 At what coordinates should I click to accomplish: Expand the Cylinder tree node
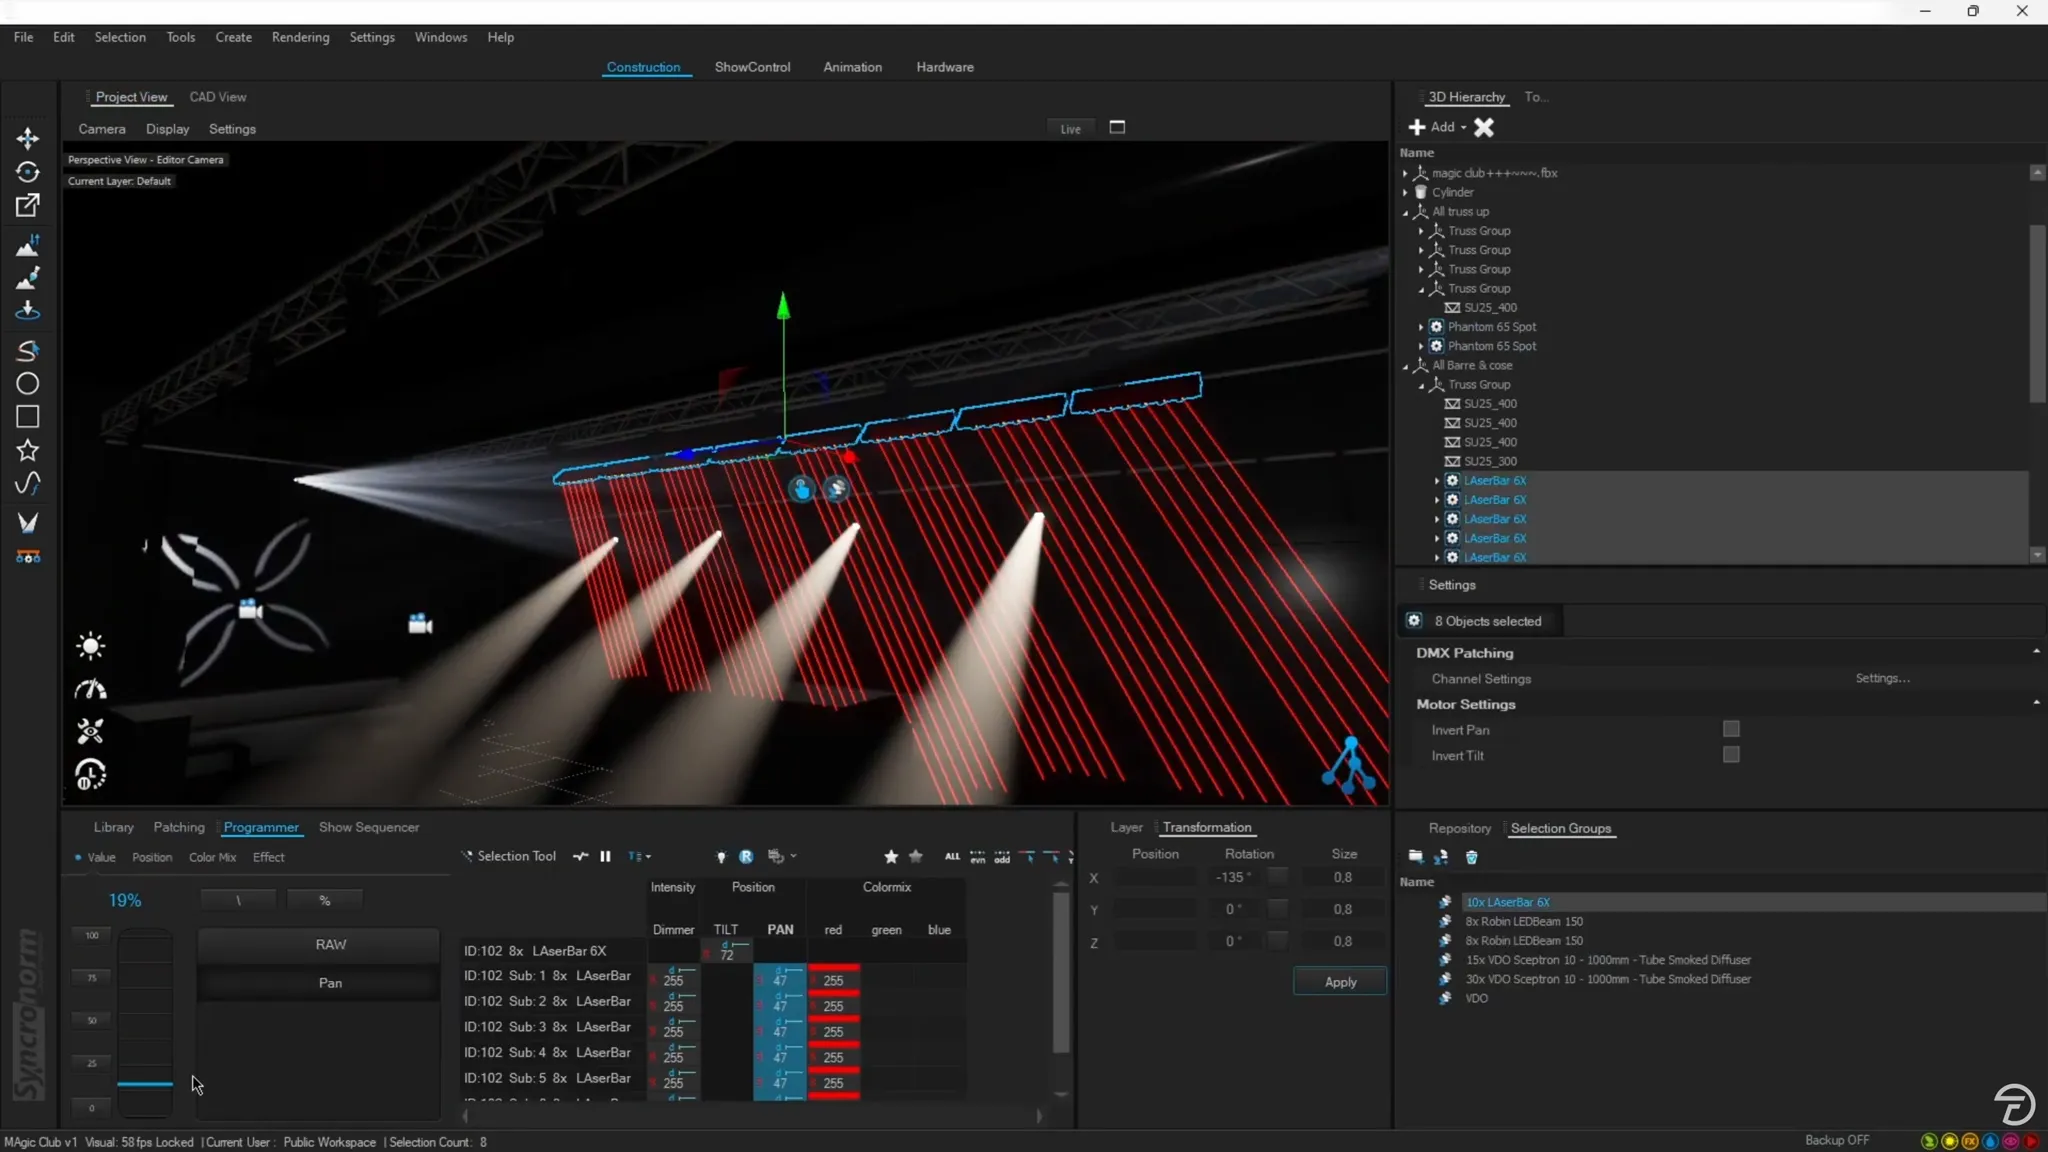click(x=1405, y=192)
